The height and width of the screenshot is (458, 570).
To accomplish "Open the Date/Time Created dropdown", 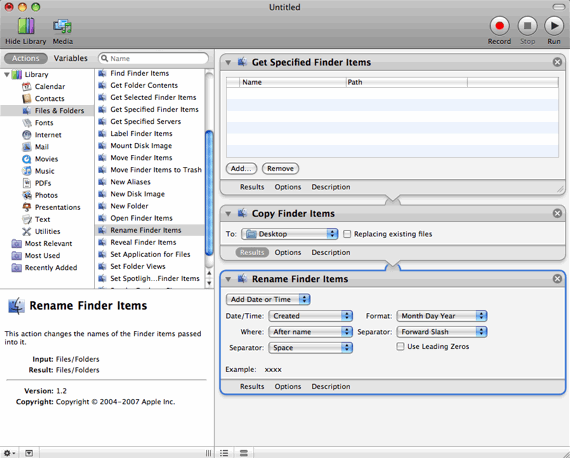I will (x=310, y=316).
